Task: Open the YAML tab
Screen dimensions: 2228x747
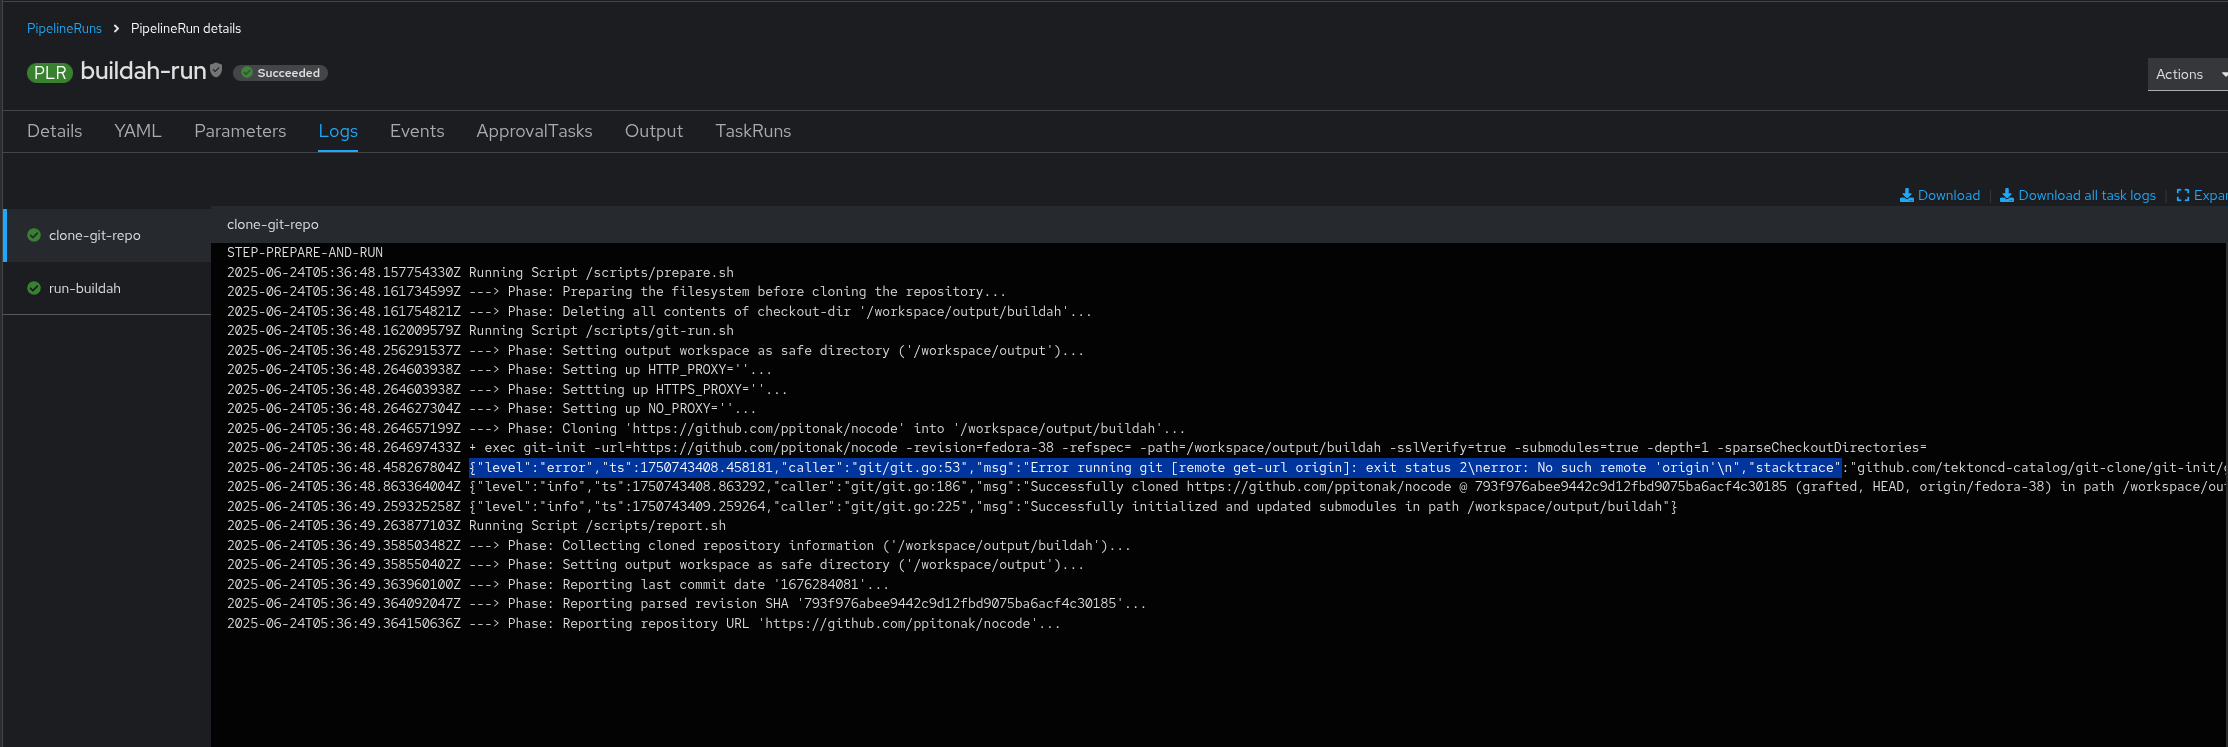Action: (x=138, y=131)
